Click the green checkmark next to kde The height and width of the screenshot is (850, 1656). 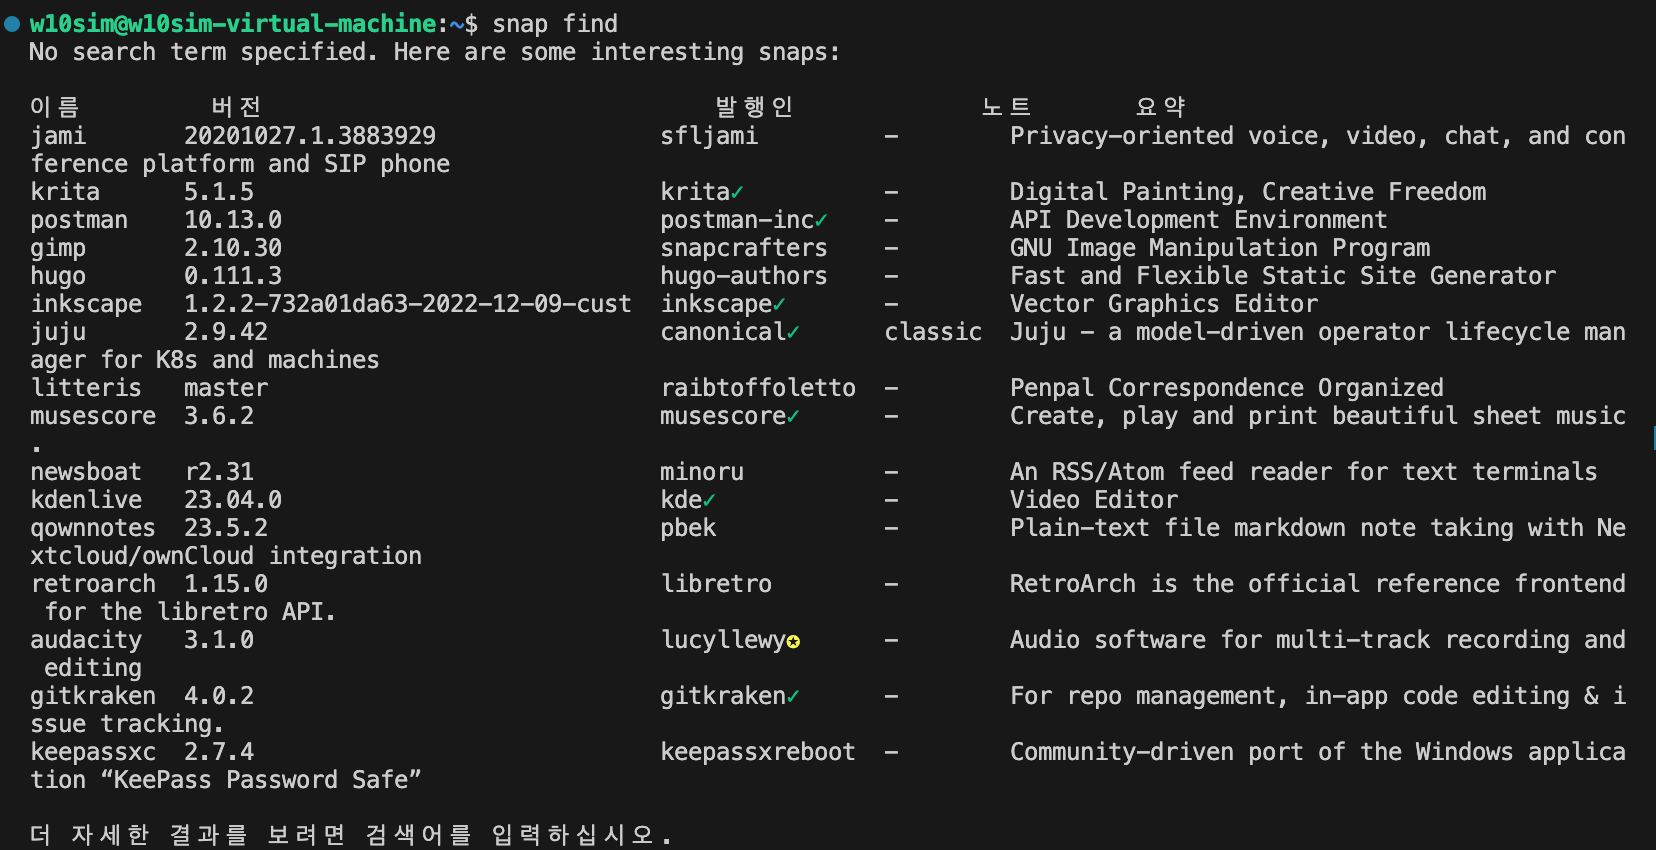click(x=709, y=500)
